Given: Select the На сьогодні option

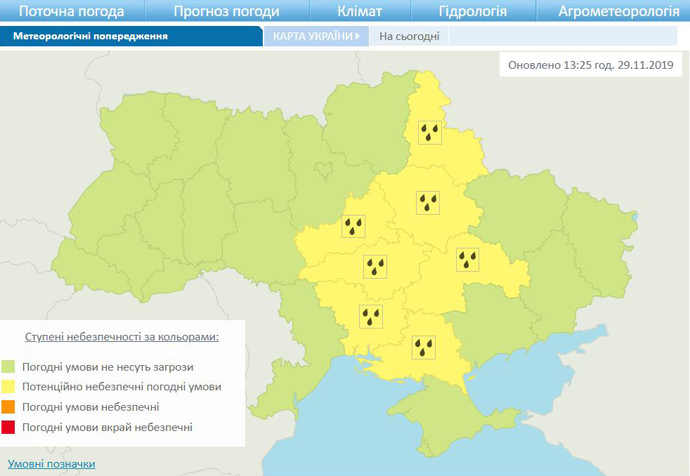Looking at the screenshot, I should 401,36.
